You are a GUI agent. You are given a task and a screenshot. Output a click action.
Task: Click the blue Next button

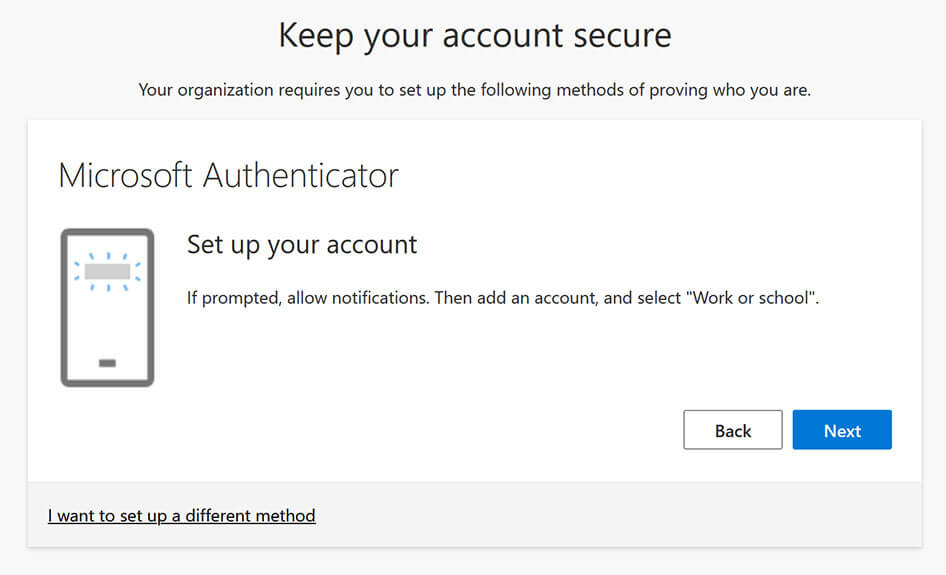tap(842, 430)
